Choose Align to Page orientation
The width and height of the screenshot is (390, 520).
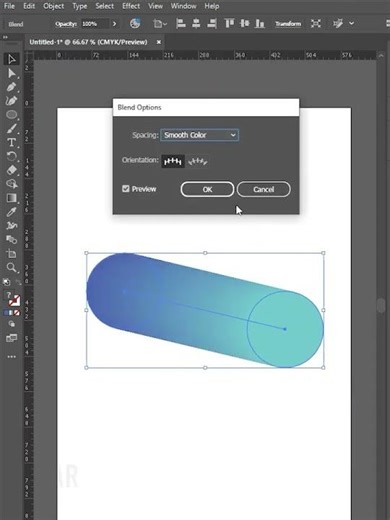click(x=173, y=161)
